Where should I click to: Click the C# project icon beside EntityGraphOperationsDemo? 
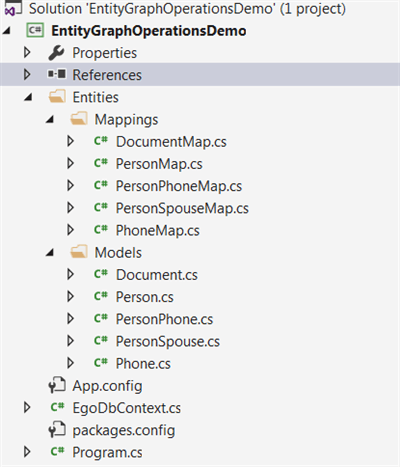click(x=35, y=31)
